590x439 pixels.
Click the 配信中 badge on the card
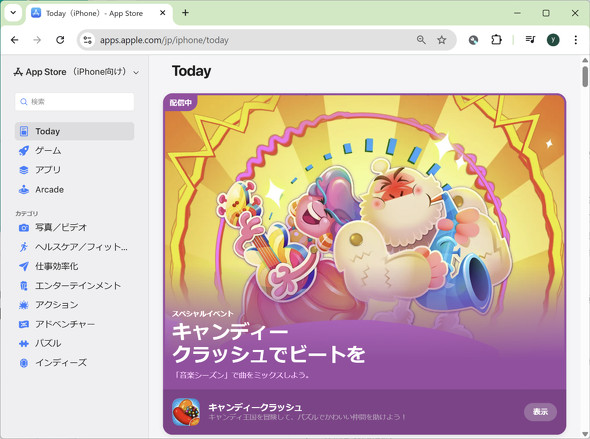pos(181,103)
